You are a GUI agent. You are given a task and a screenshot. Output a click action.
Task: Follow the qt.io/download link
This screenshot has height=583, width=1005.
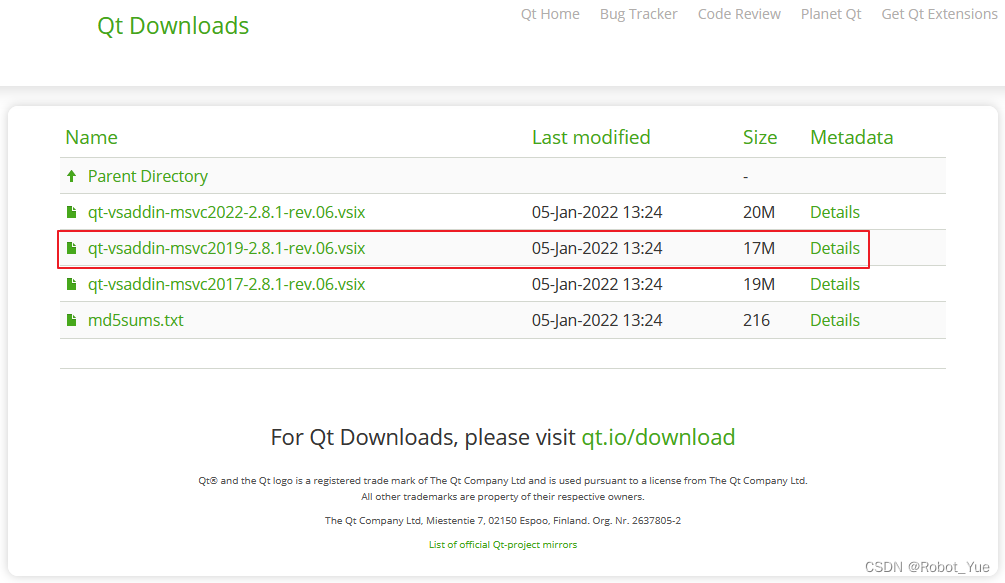[658, 437]
